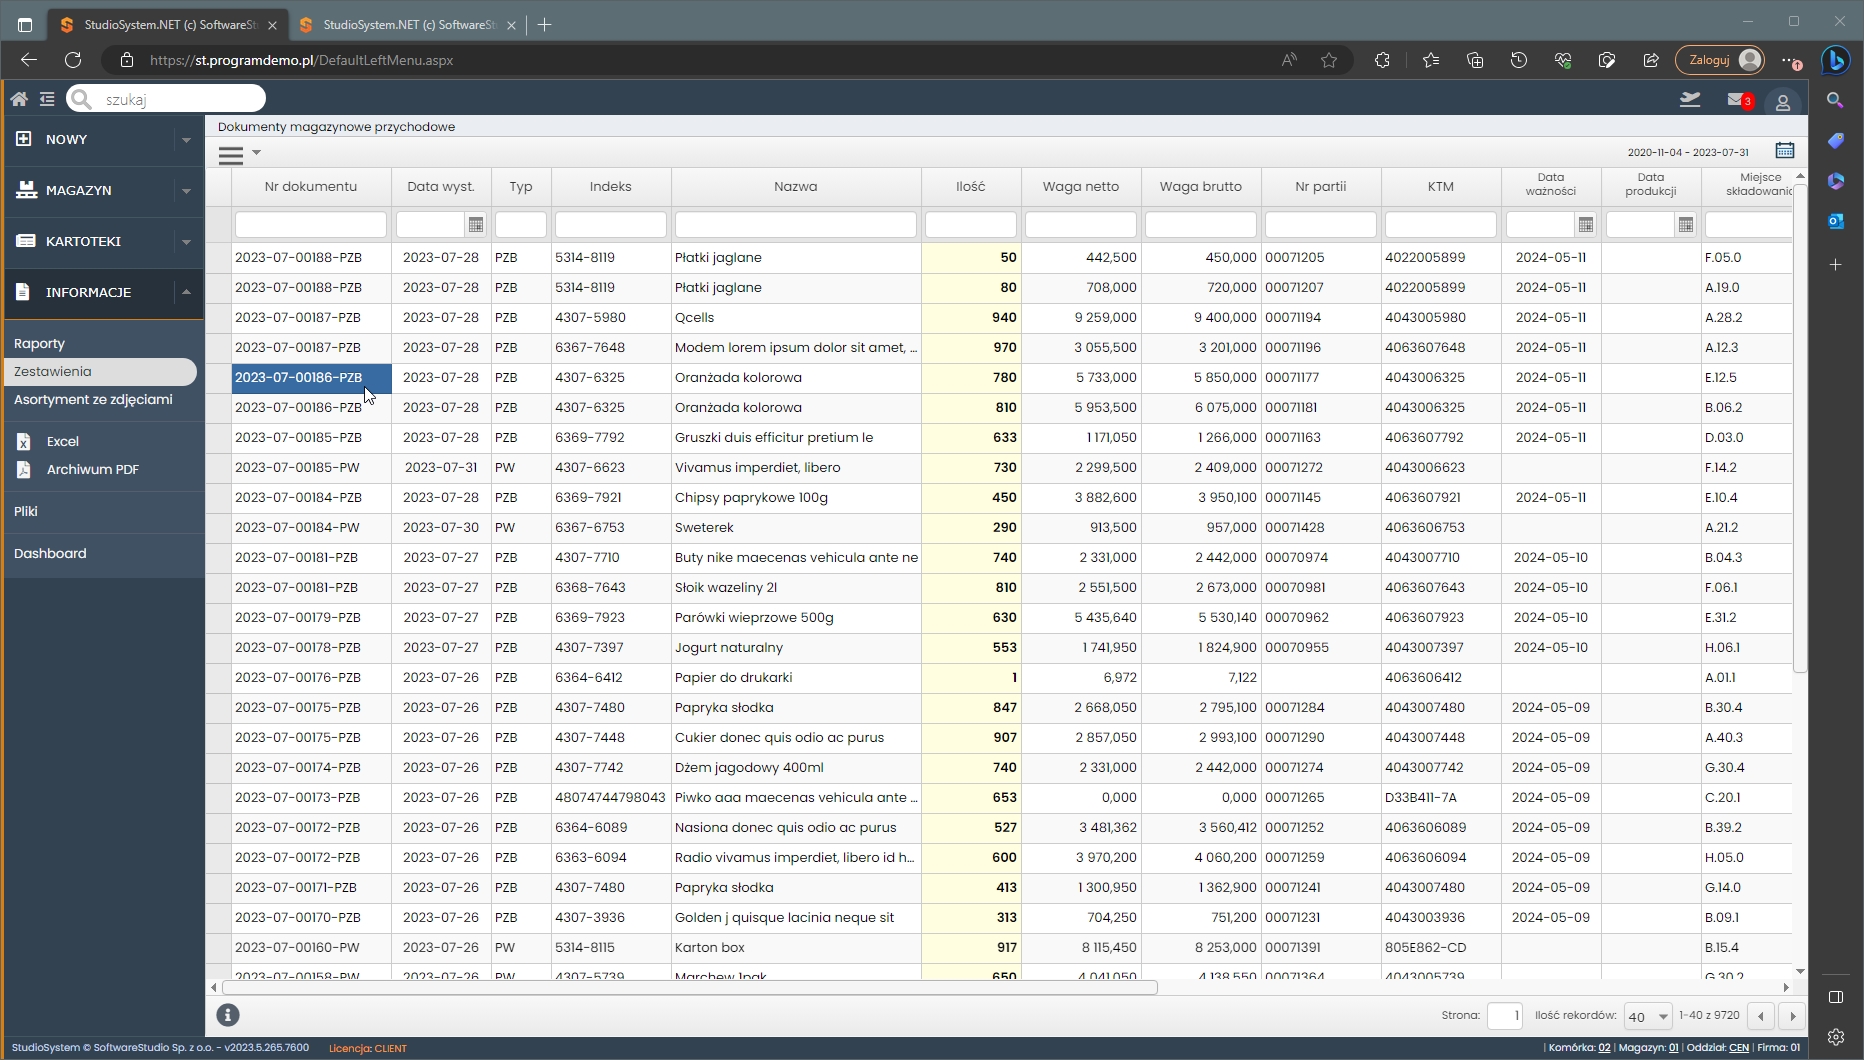
Task: Click the home icon in app header
Action: tap(19, 99)
